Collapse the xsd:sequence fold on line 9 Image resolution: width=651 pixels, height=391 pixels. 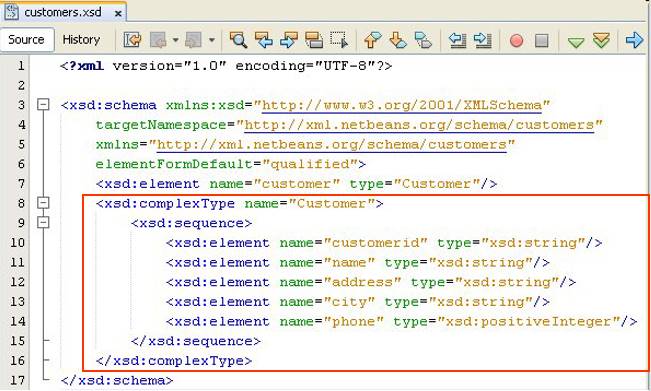[43, 222]
